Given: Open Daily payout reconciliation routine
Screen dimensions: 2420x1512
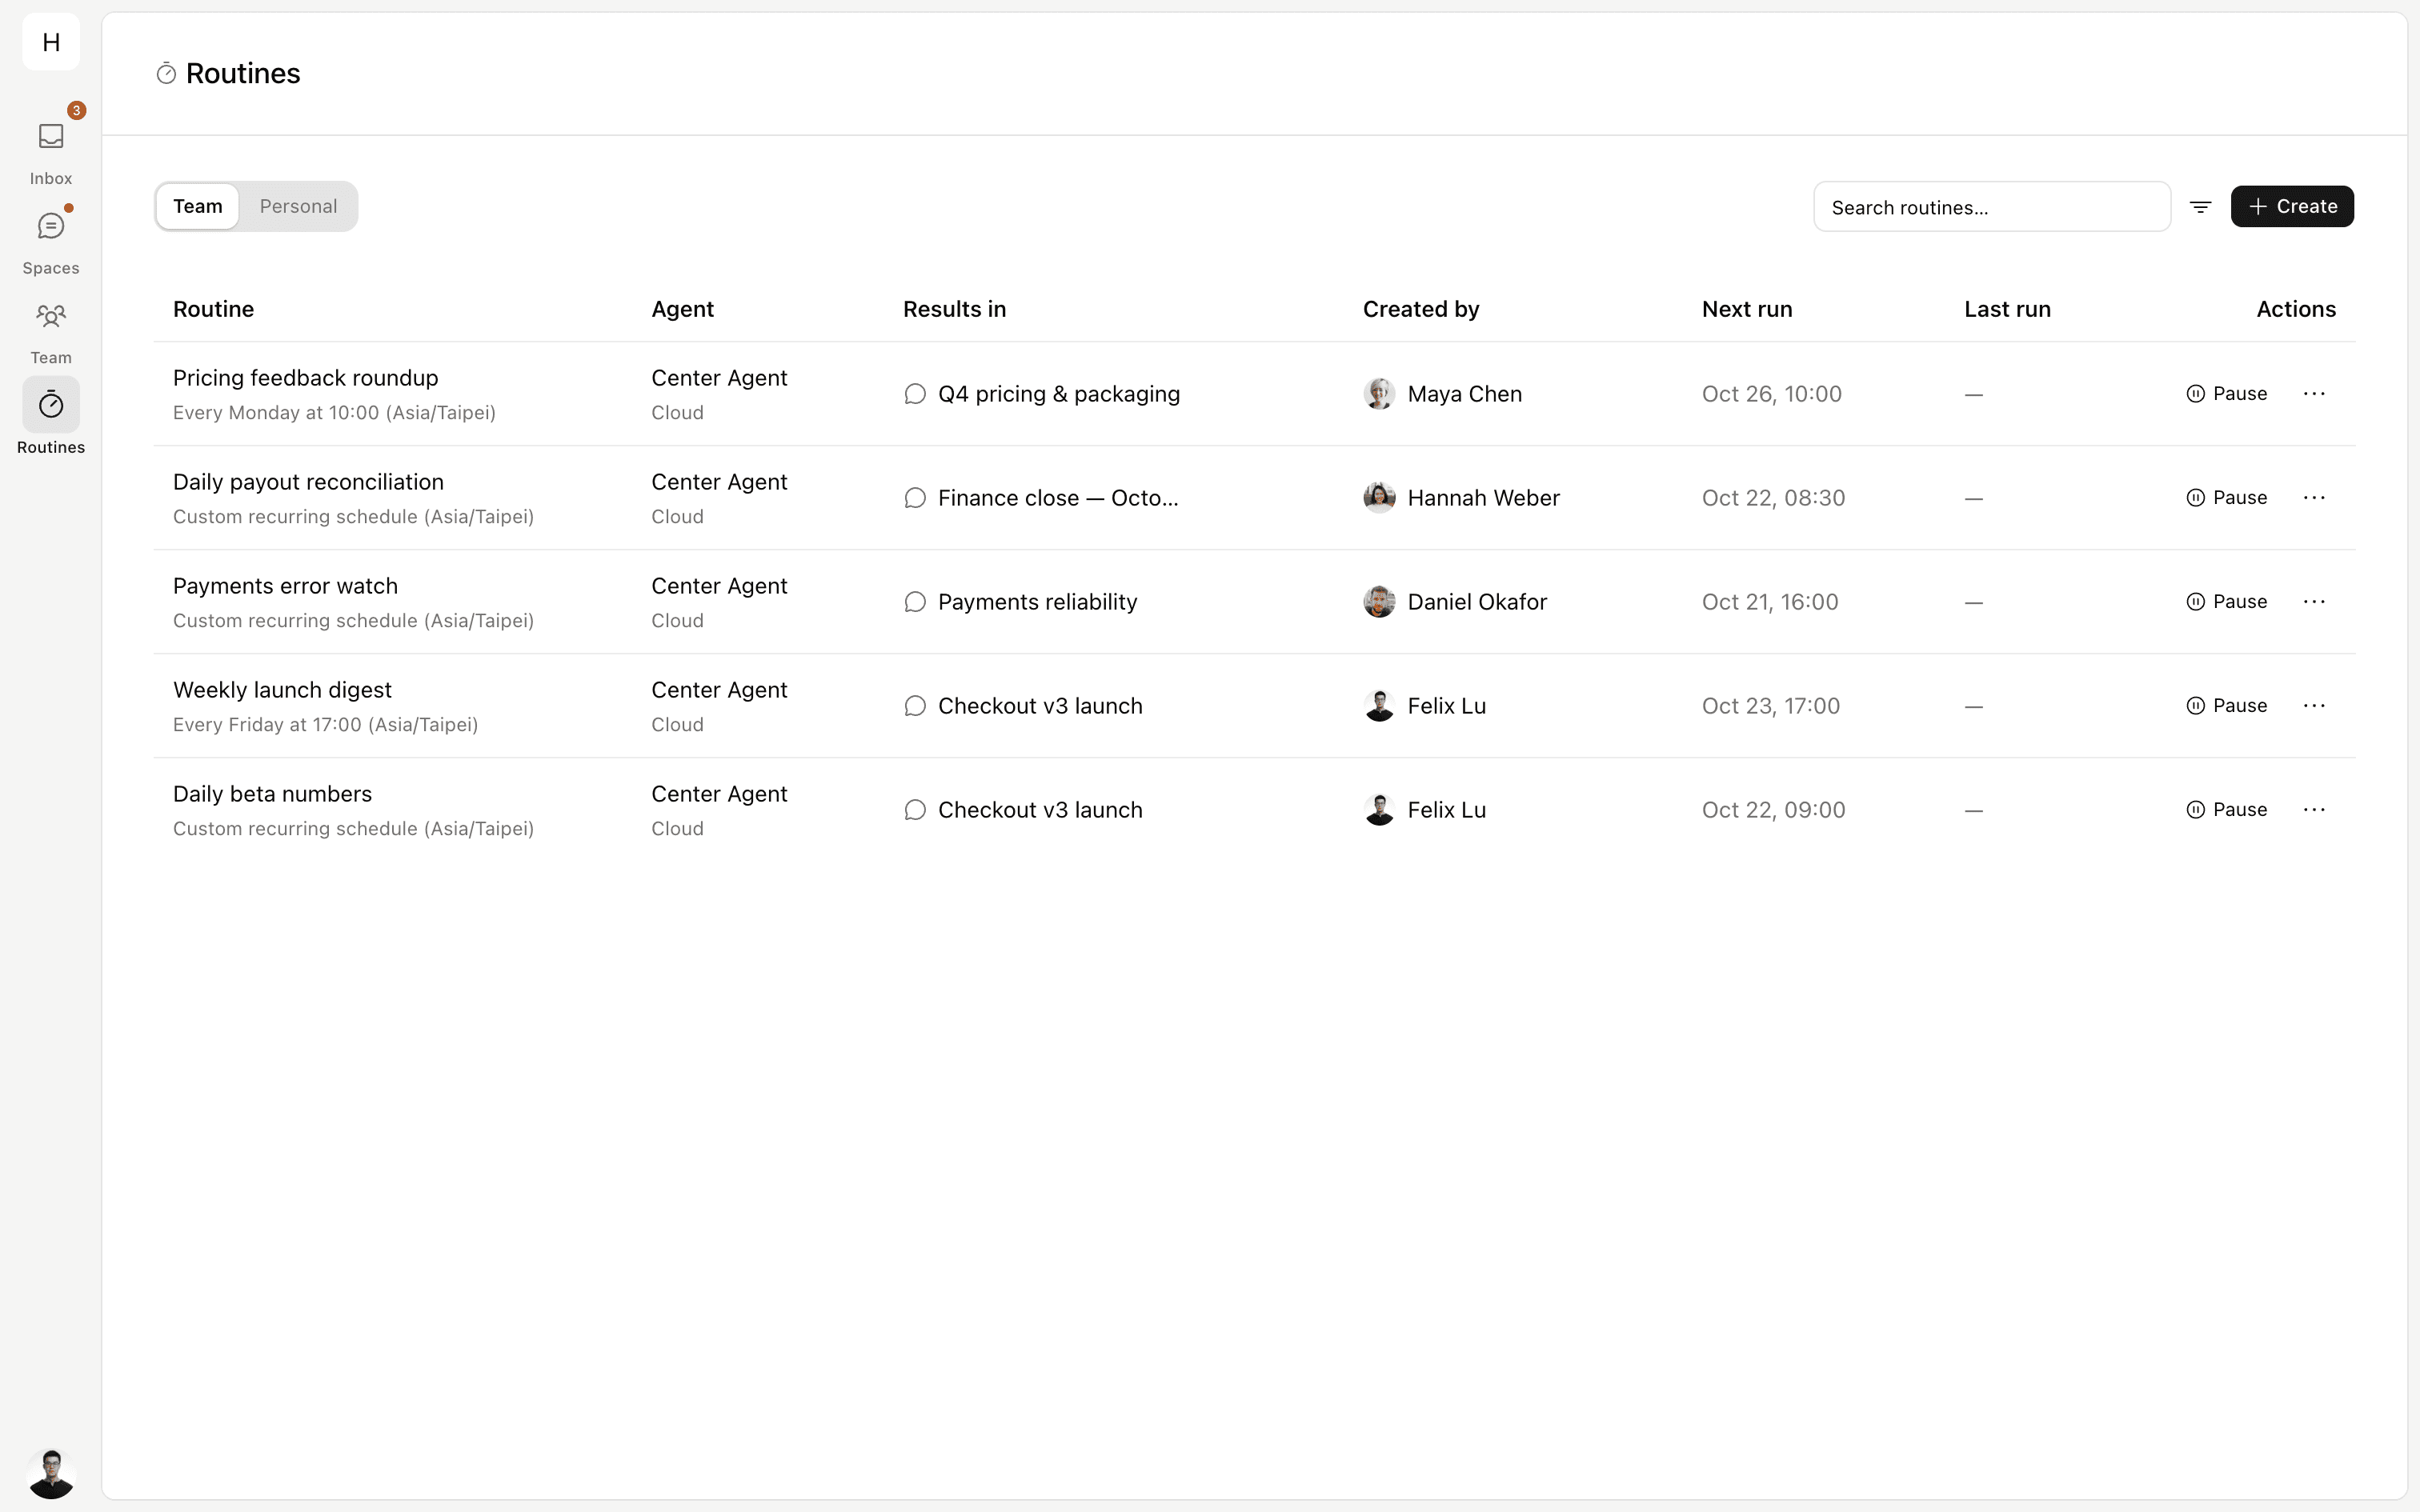Looking at the screenshot, I should 308,482.
